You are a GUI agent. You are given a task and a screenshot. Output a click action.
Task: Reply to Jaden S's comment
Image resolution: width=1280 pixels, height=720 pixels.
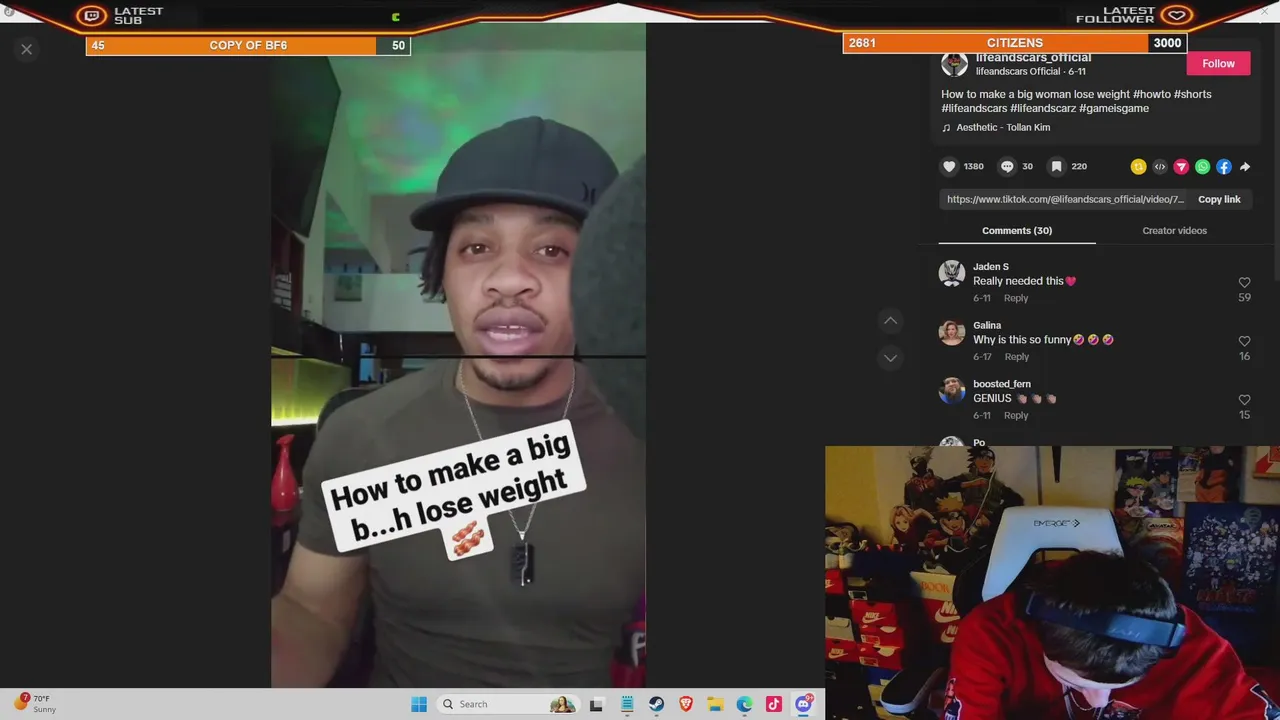pos(1016,298)
